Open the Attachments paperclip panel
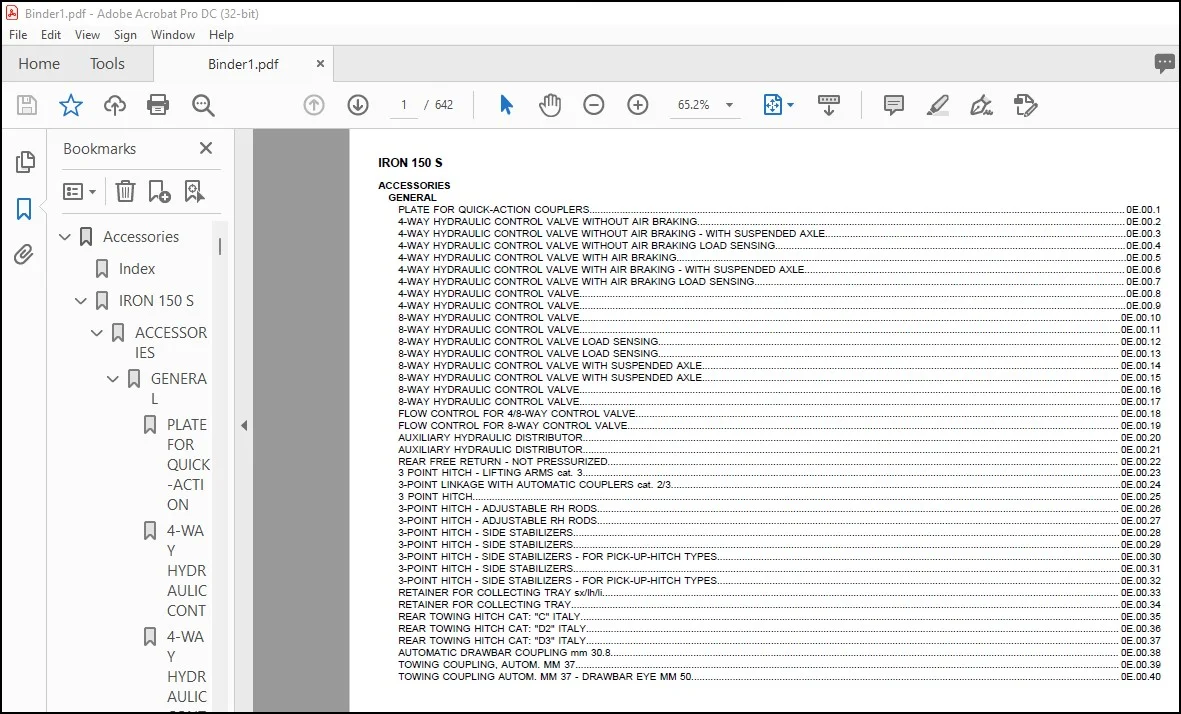This screenshot has width=1181, height=714. tap(24, 255)
